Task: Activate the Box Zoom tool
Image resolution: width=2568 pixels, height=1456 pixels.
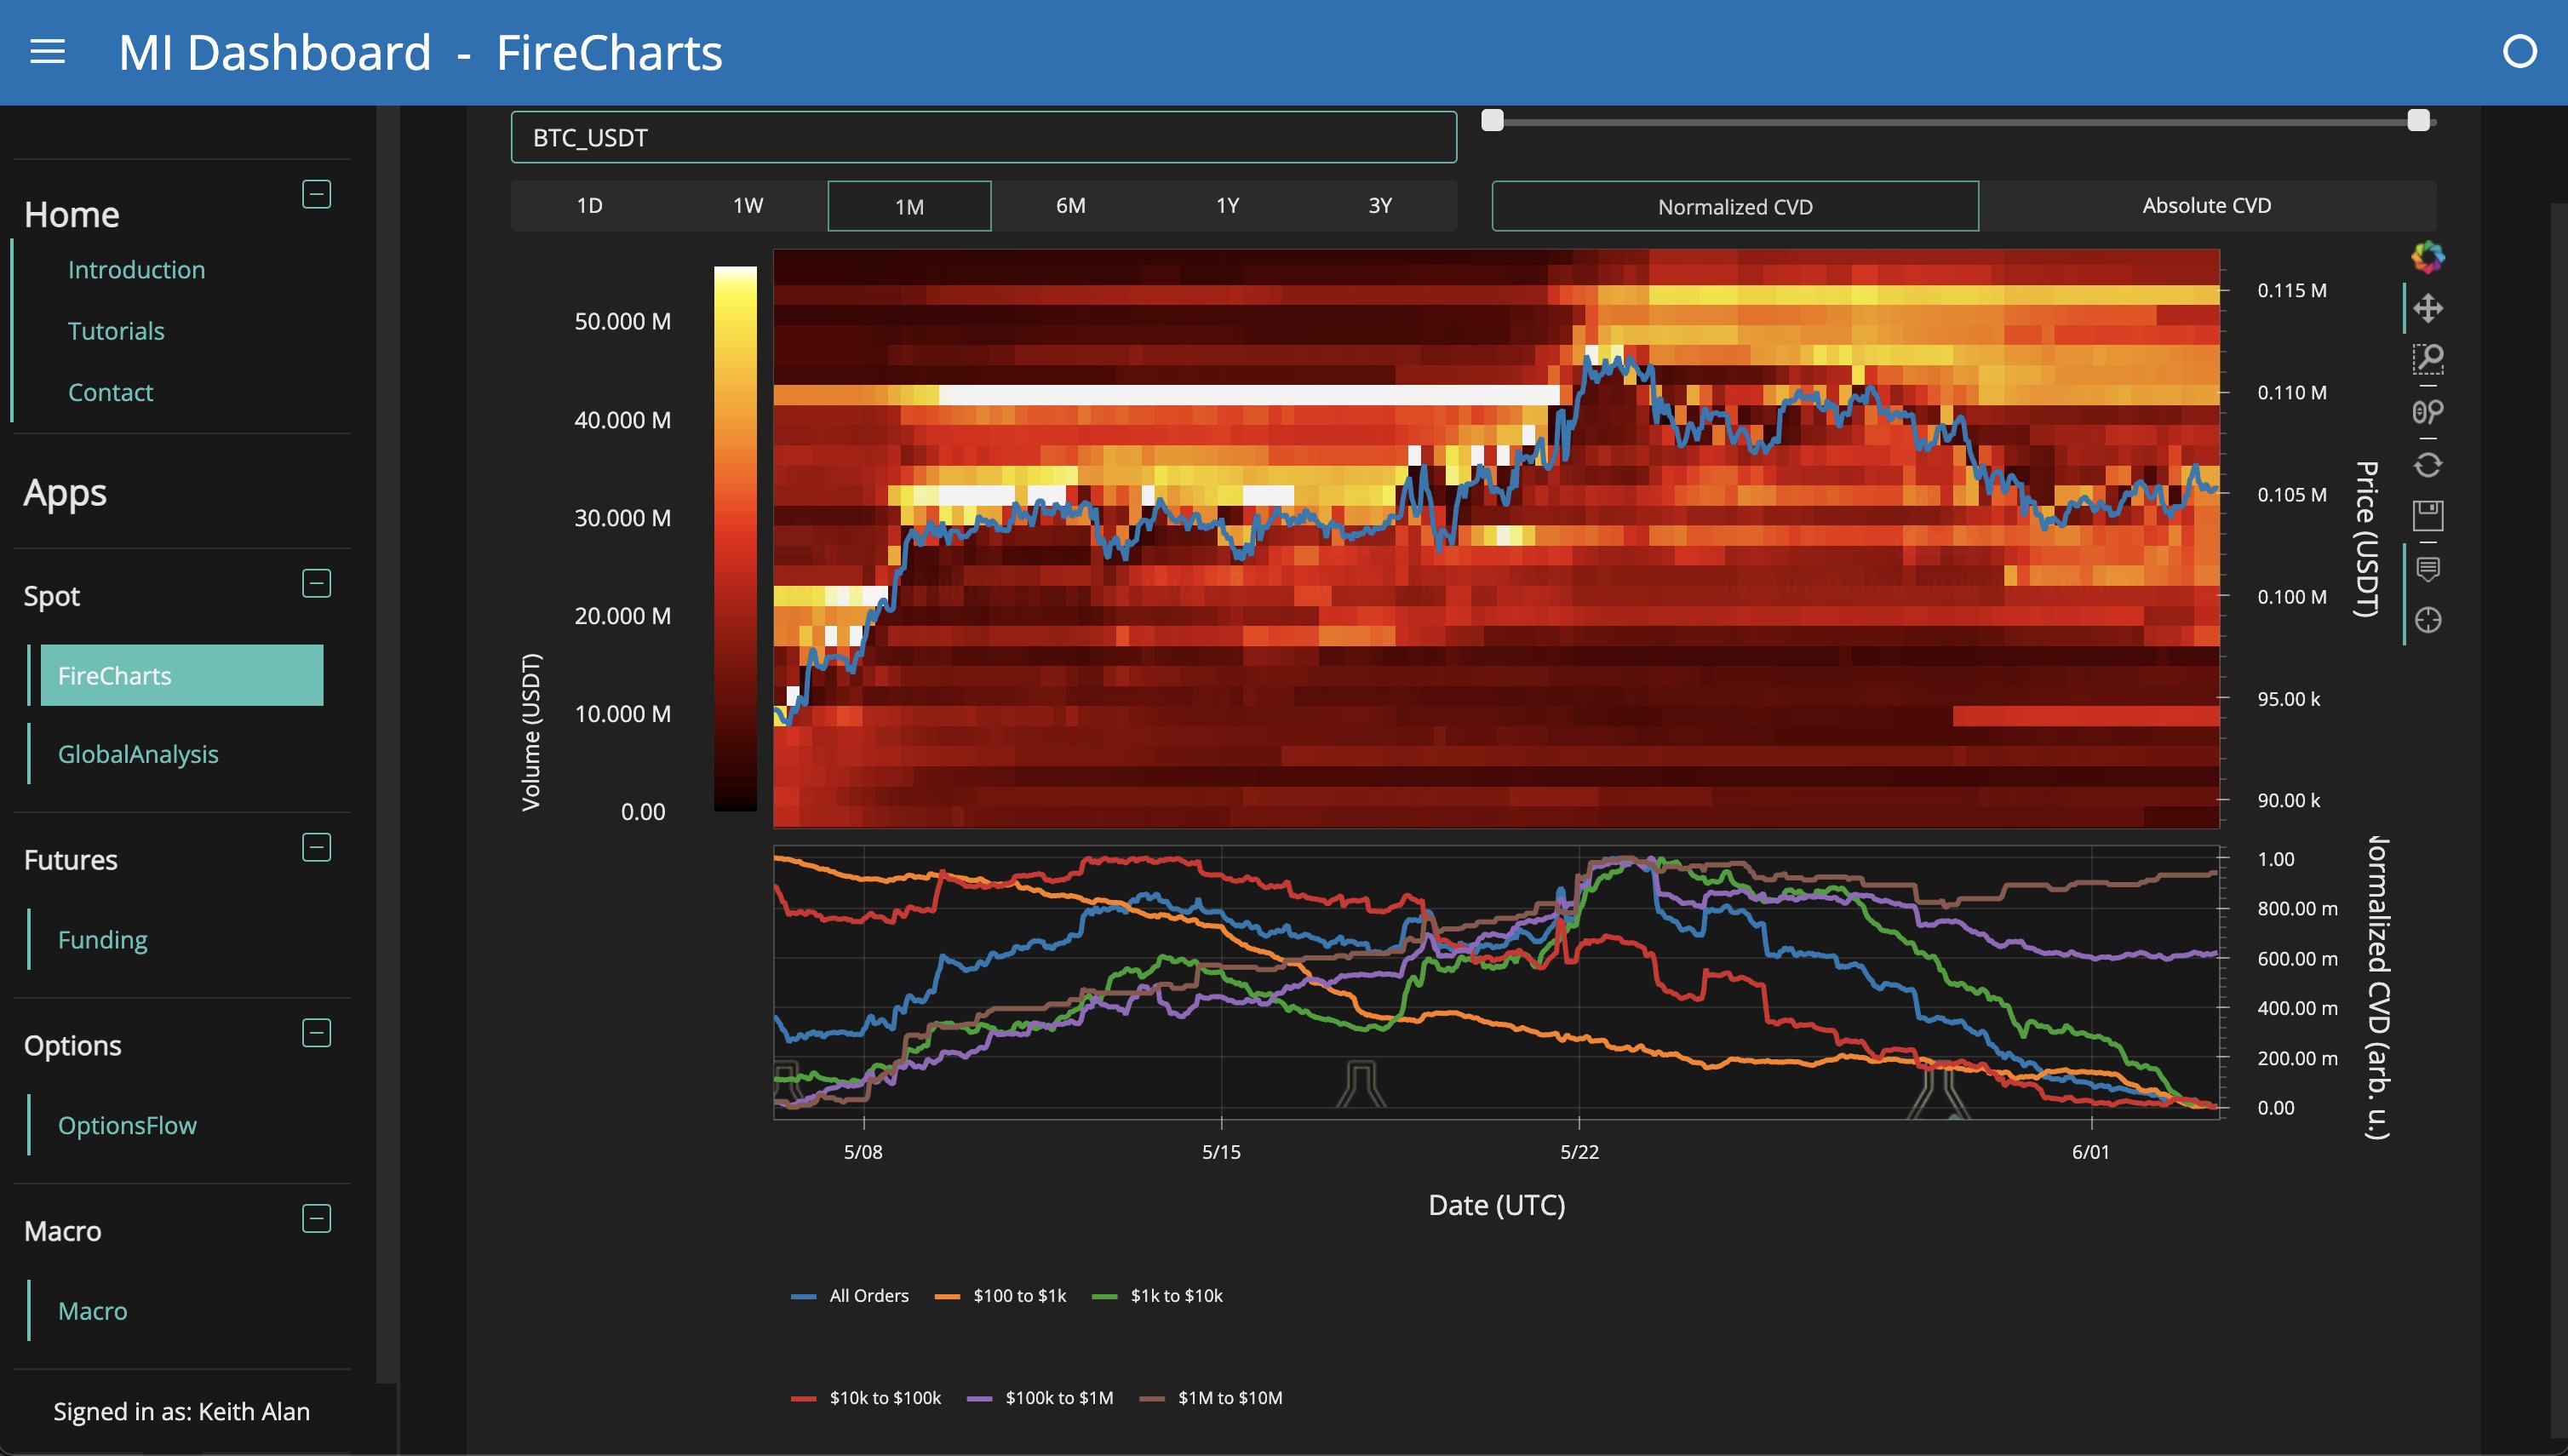Action: [2428, 359]
